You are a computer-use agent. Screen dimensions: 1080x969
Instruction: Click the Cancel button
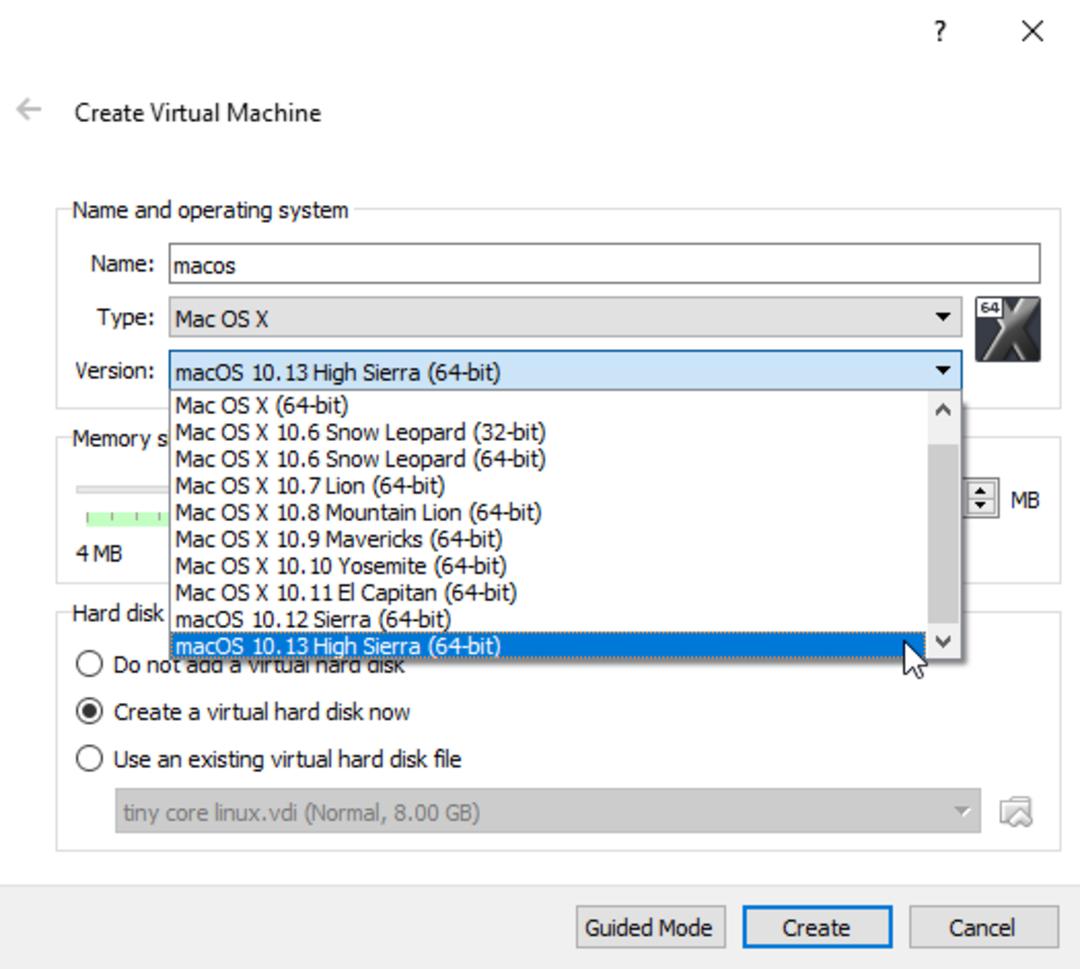point(984,927)
